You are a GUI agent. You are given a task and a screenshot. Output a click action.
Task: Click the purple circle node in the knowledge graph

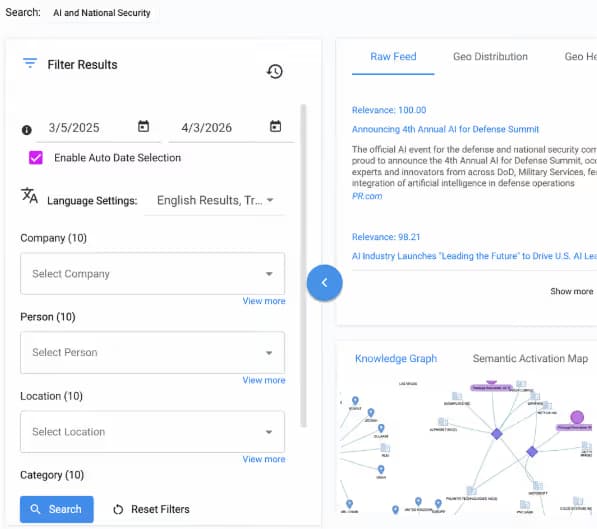click(x=577, y=417)
